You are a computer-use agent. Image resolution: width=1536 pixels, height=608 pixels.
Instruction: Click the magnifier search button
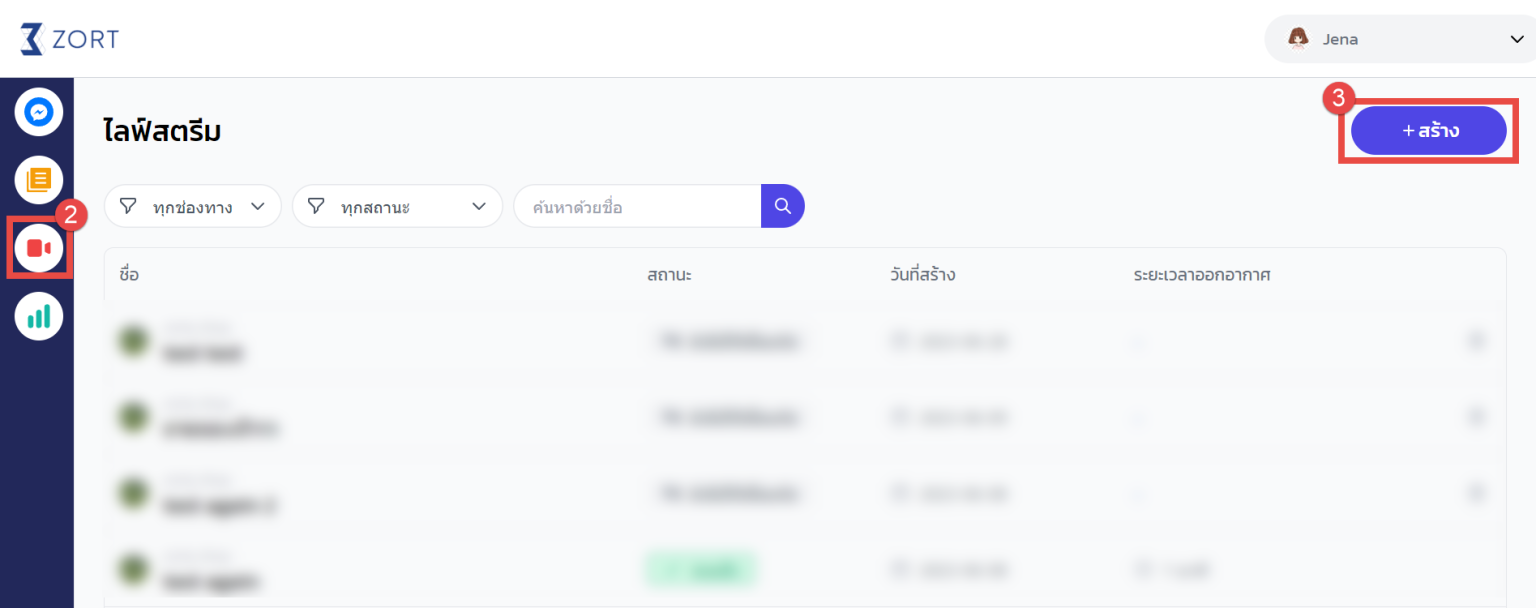783,206
